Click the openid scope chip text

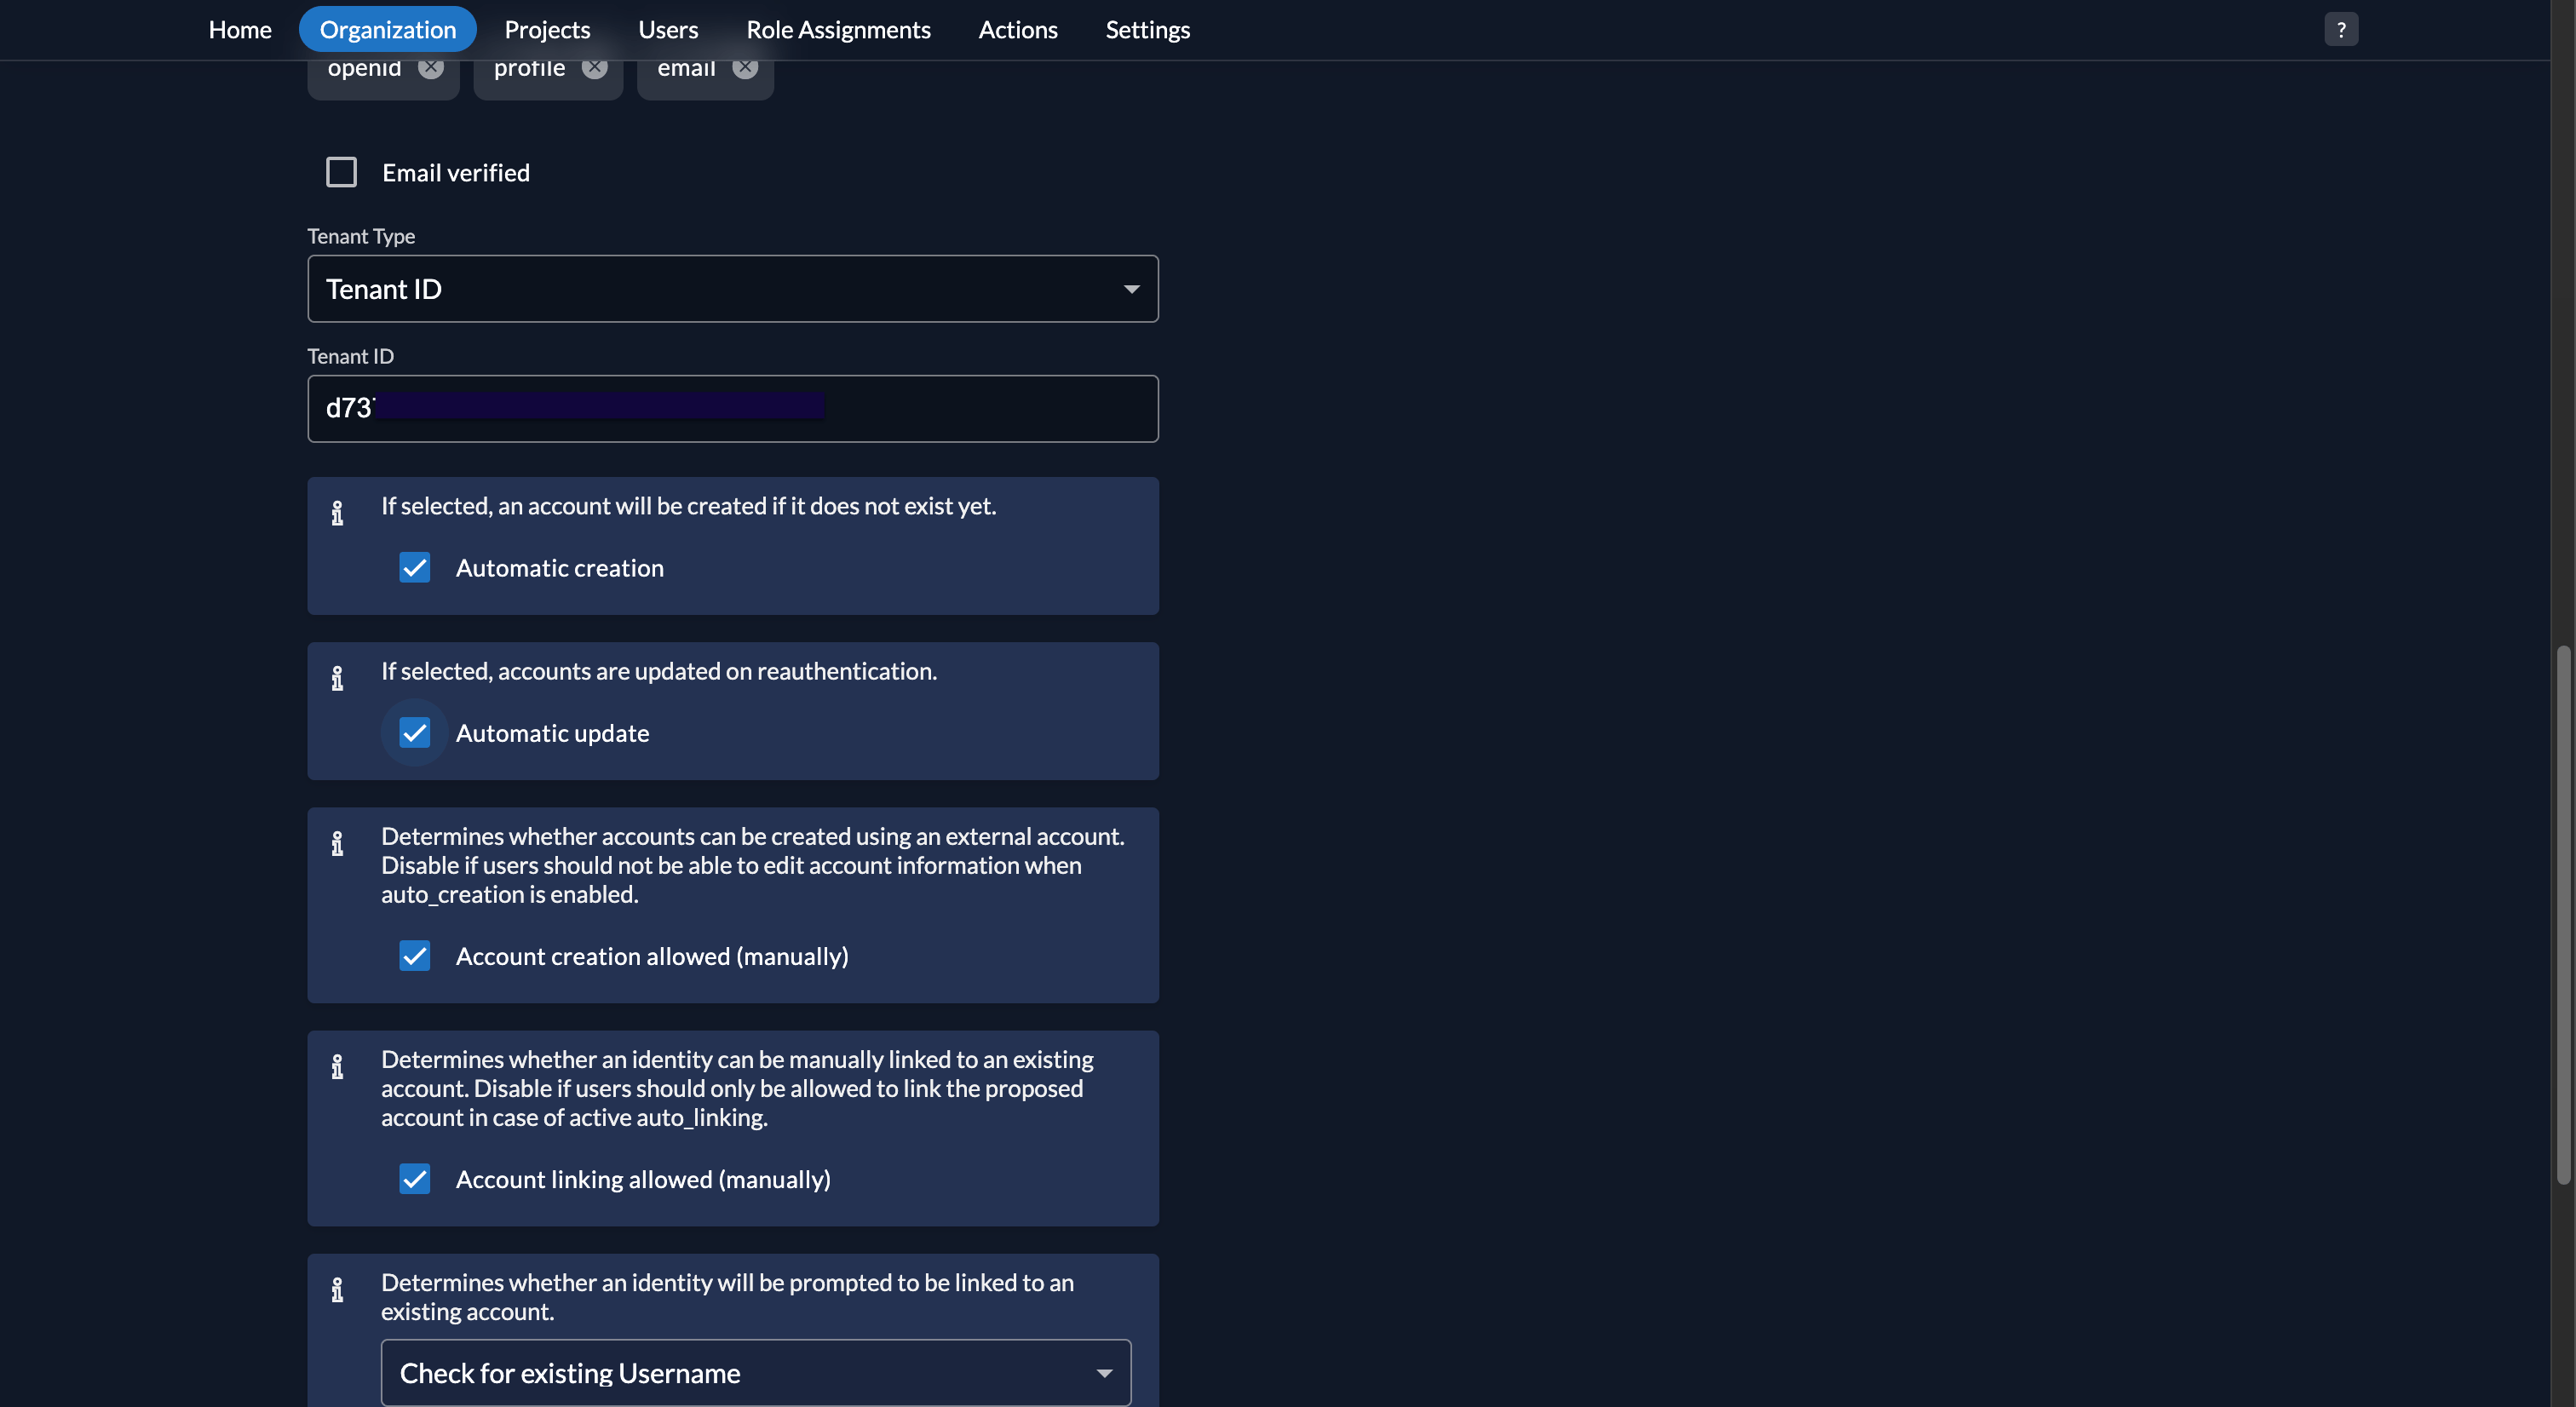pos(364,68)
